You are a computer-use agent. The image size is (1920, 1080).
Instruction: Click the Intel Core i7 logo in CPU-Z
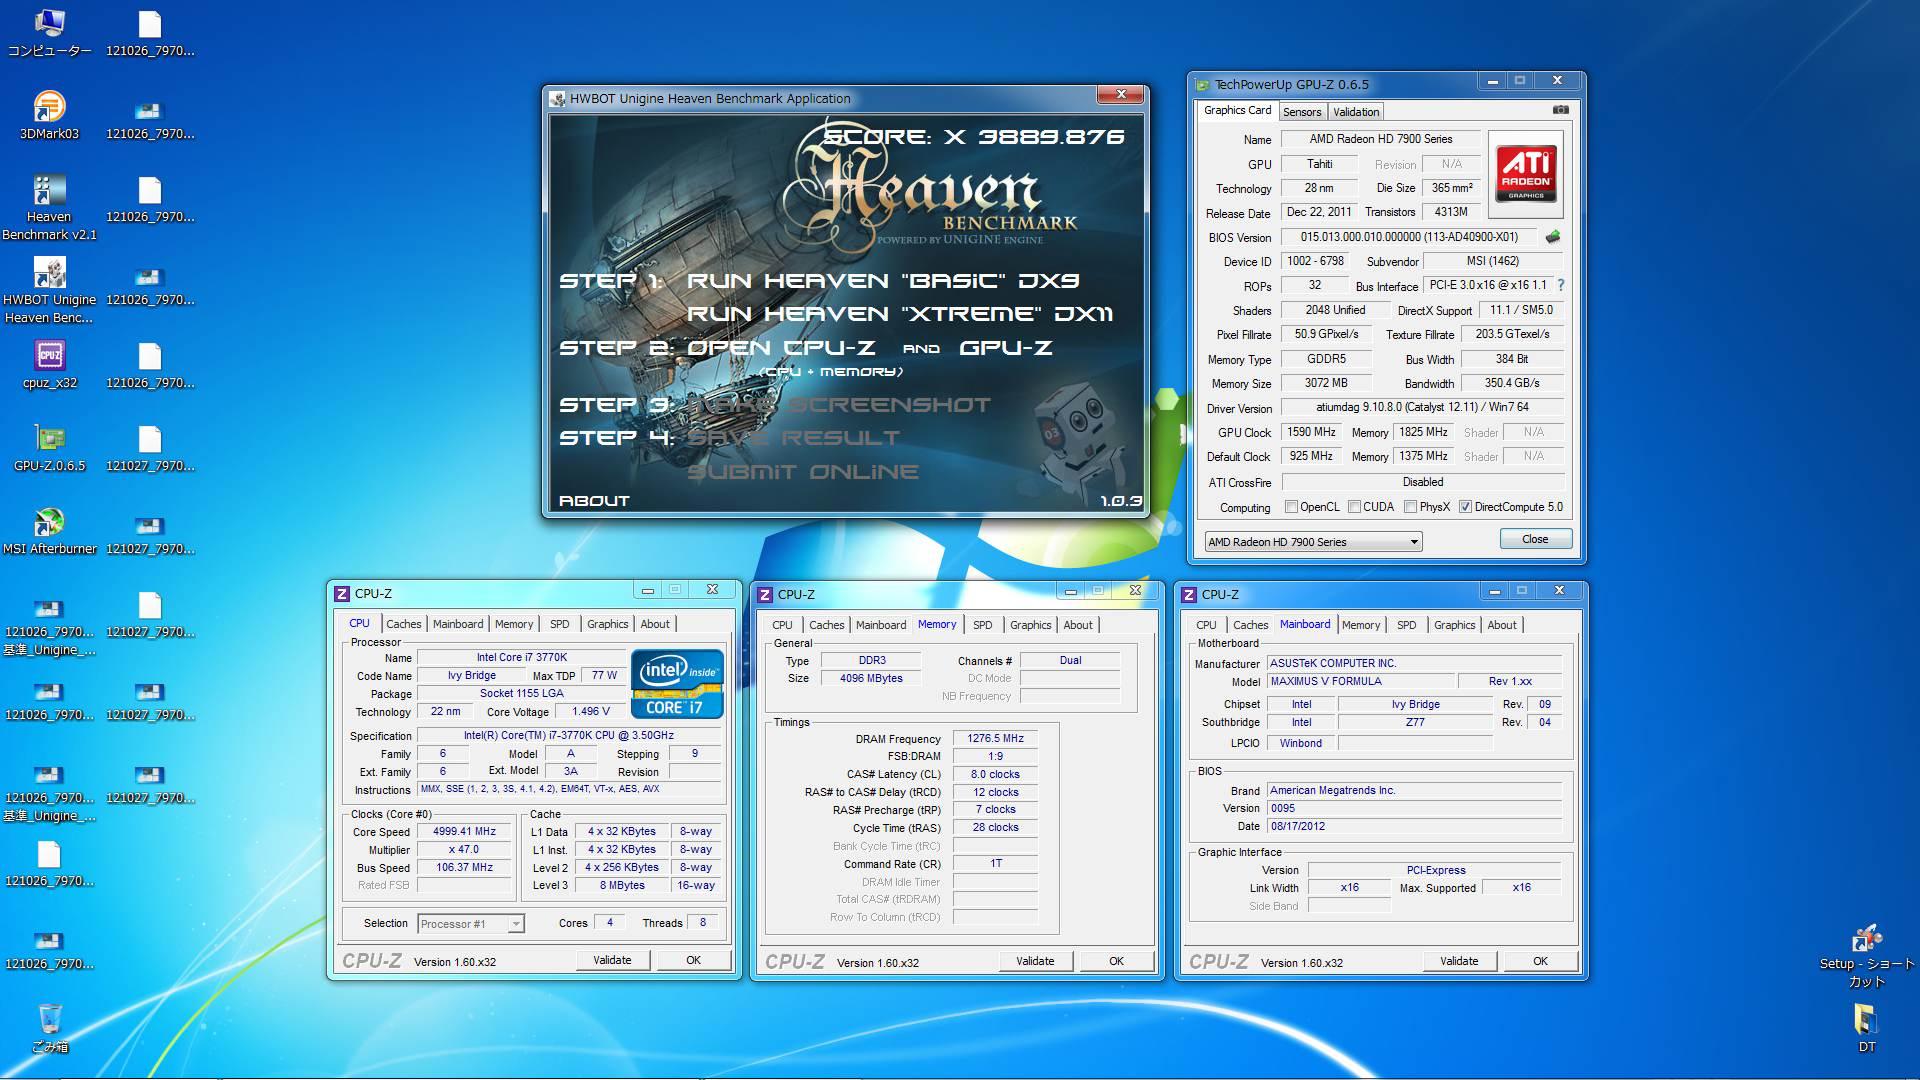[x=677, y=683]
